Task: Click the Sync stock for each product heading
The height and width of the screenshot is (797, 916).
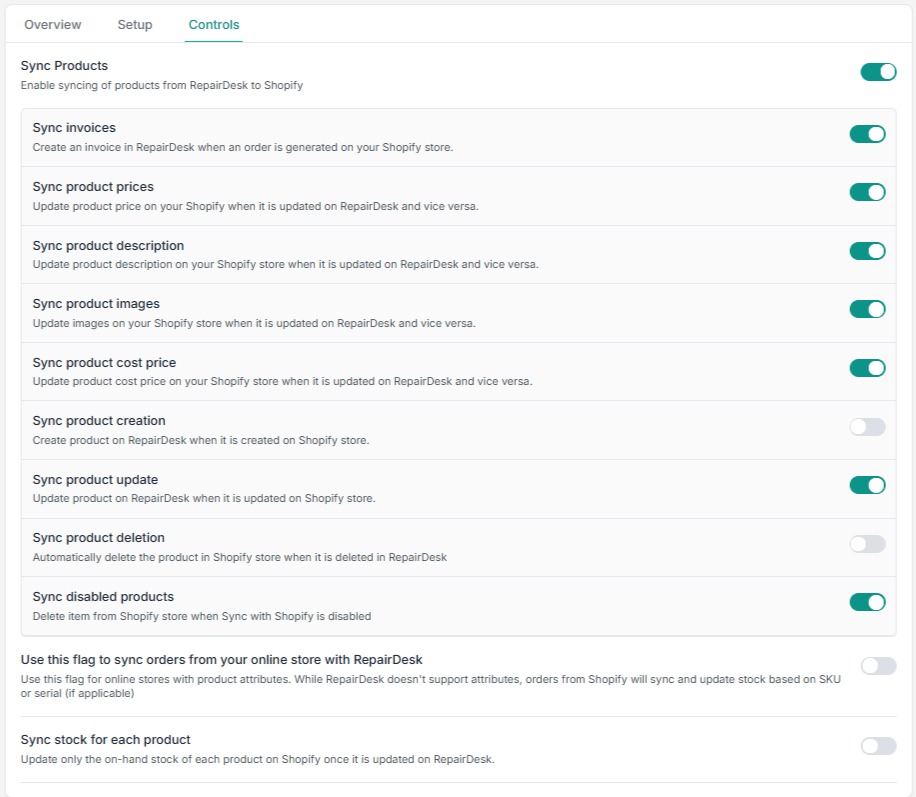Action: 106,740
